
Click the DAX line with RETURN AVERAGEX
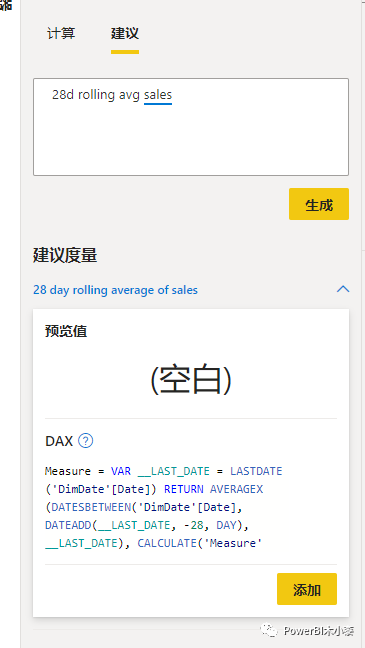154,489
